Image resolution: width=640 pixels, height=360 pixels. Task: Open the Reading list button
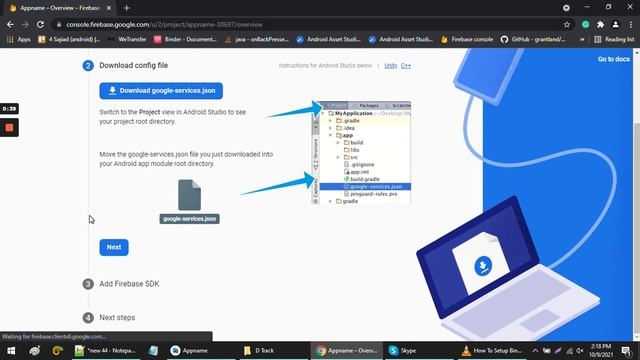tap(614, 39)
